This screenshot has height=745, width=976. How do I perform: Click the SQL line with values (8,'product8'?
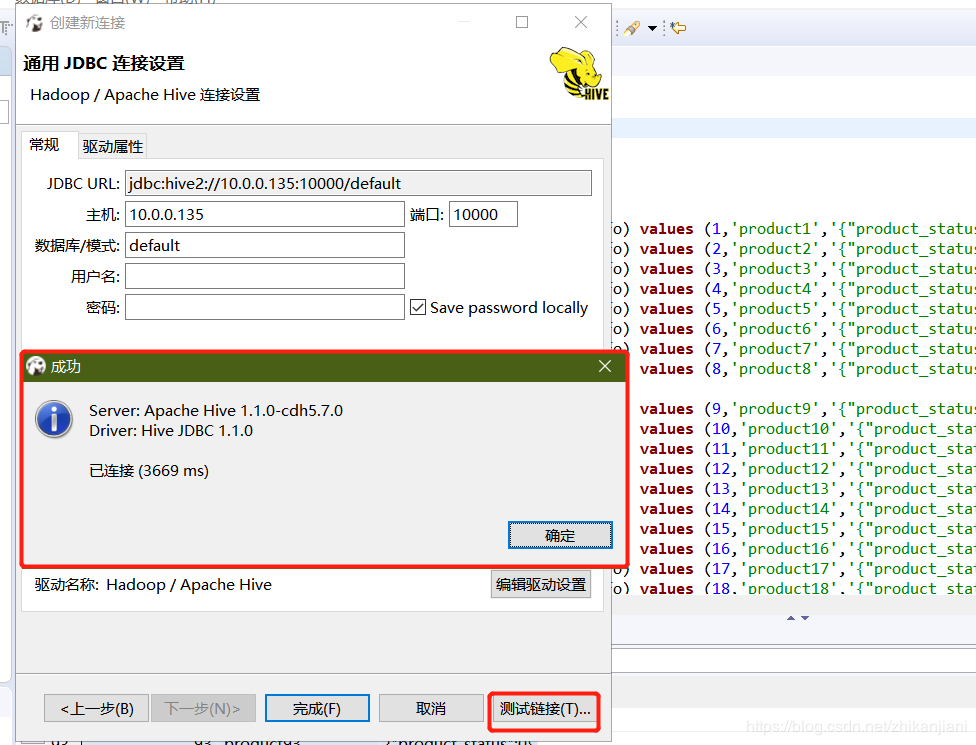807,369
